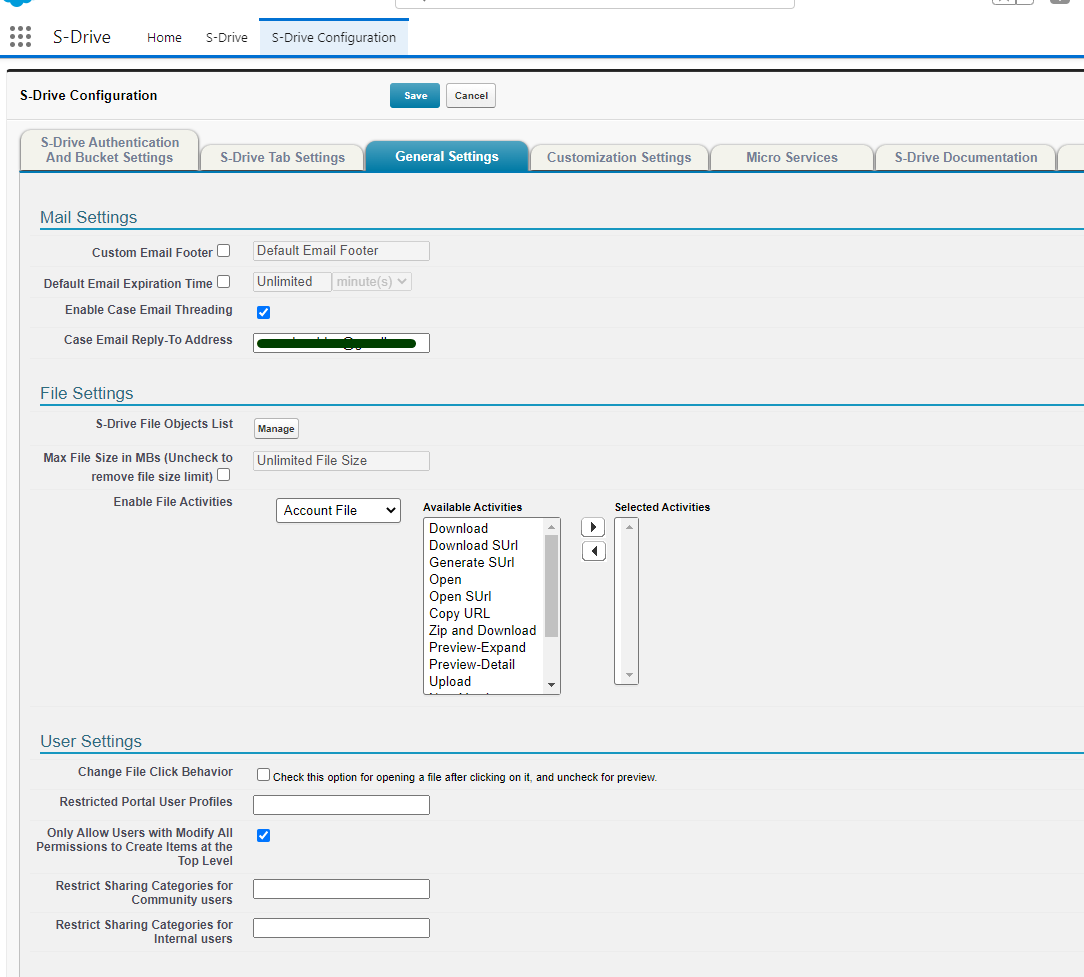Open the Home navigation tab
Viewport: 1084px width, 977px height.
pos(164,38)
